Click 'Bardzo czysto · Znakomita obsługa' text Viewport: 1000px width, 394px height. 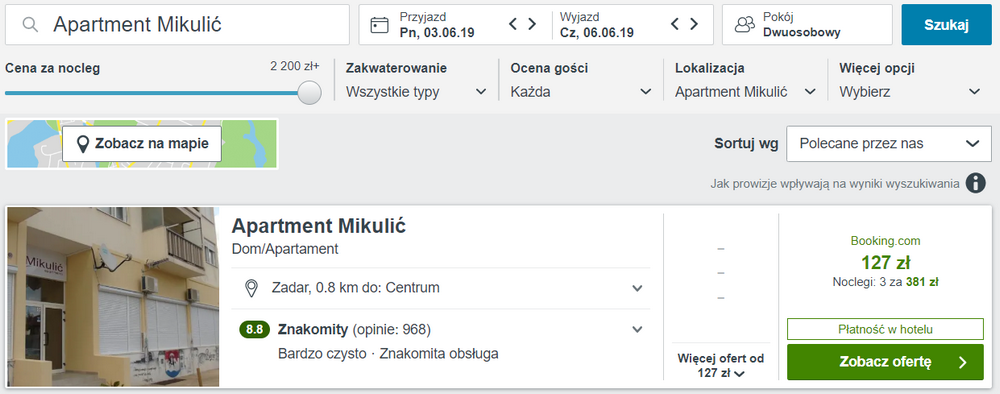[x=388, y=353]
